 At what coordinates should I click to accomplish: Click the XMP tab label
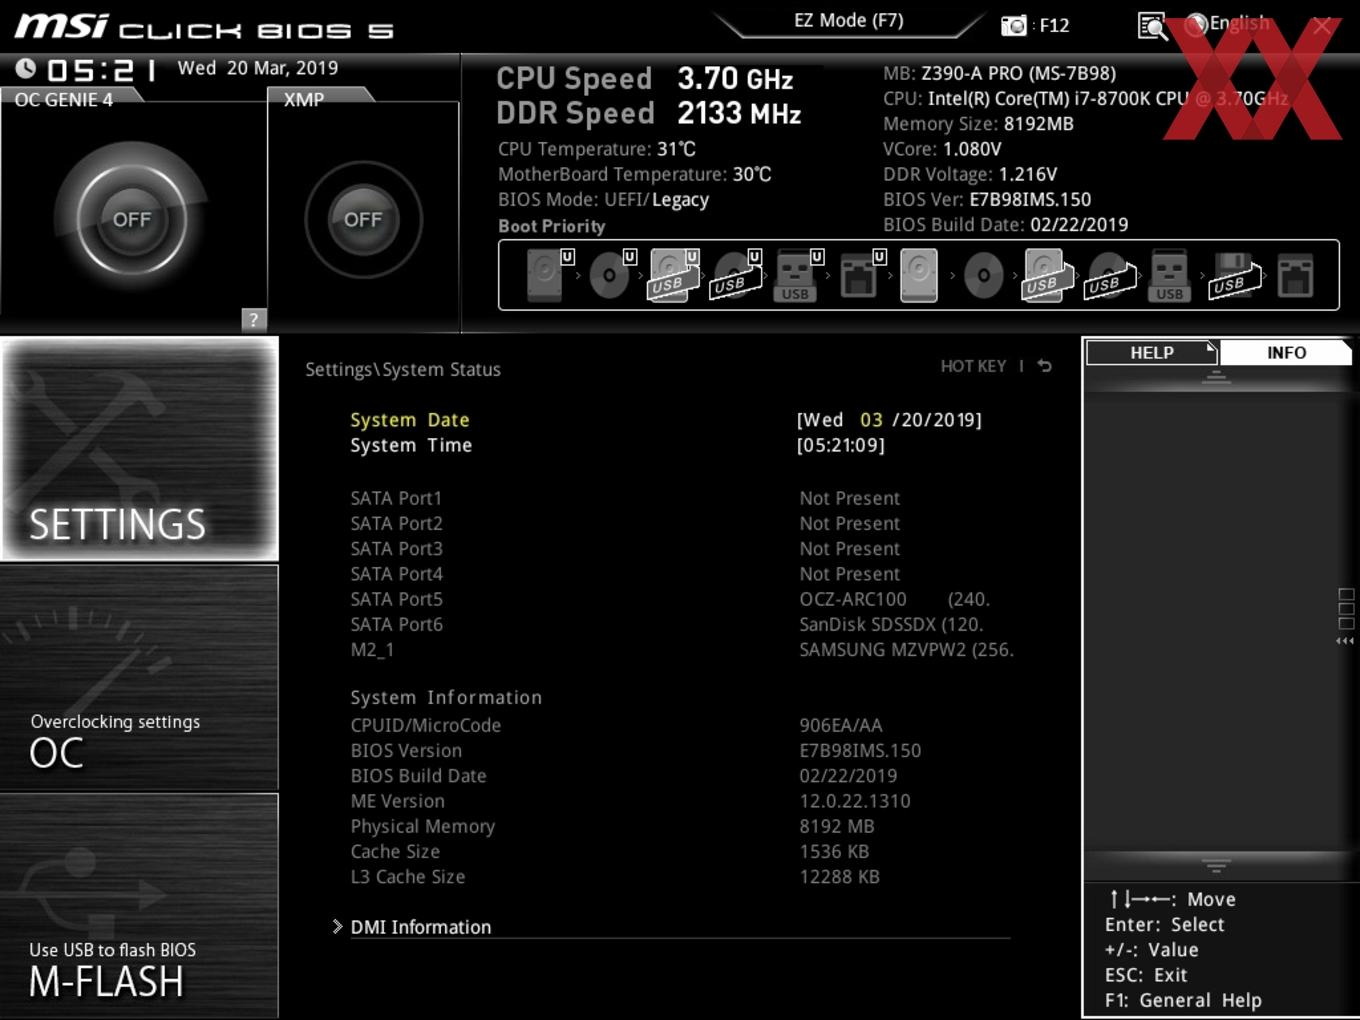[x=304, y=99]
